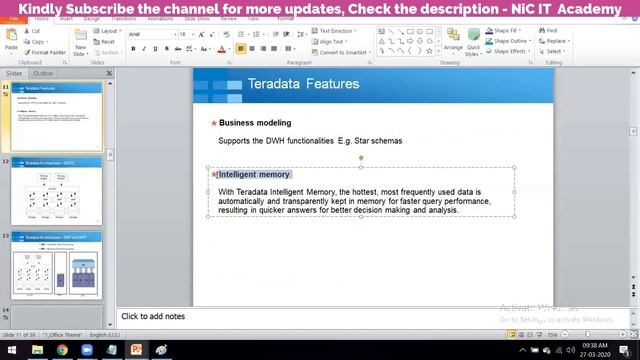Click the zoom slider handle

coord(587,334)
